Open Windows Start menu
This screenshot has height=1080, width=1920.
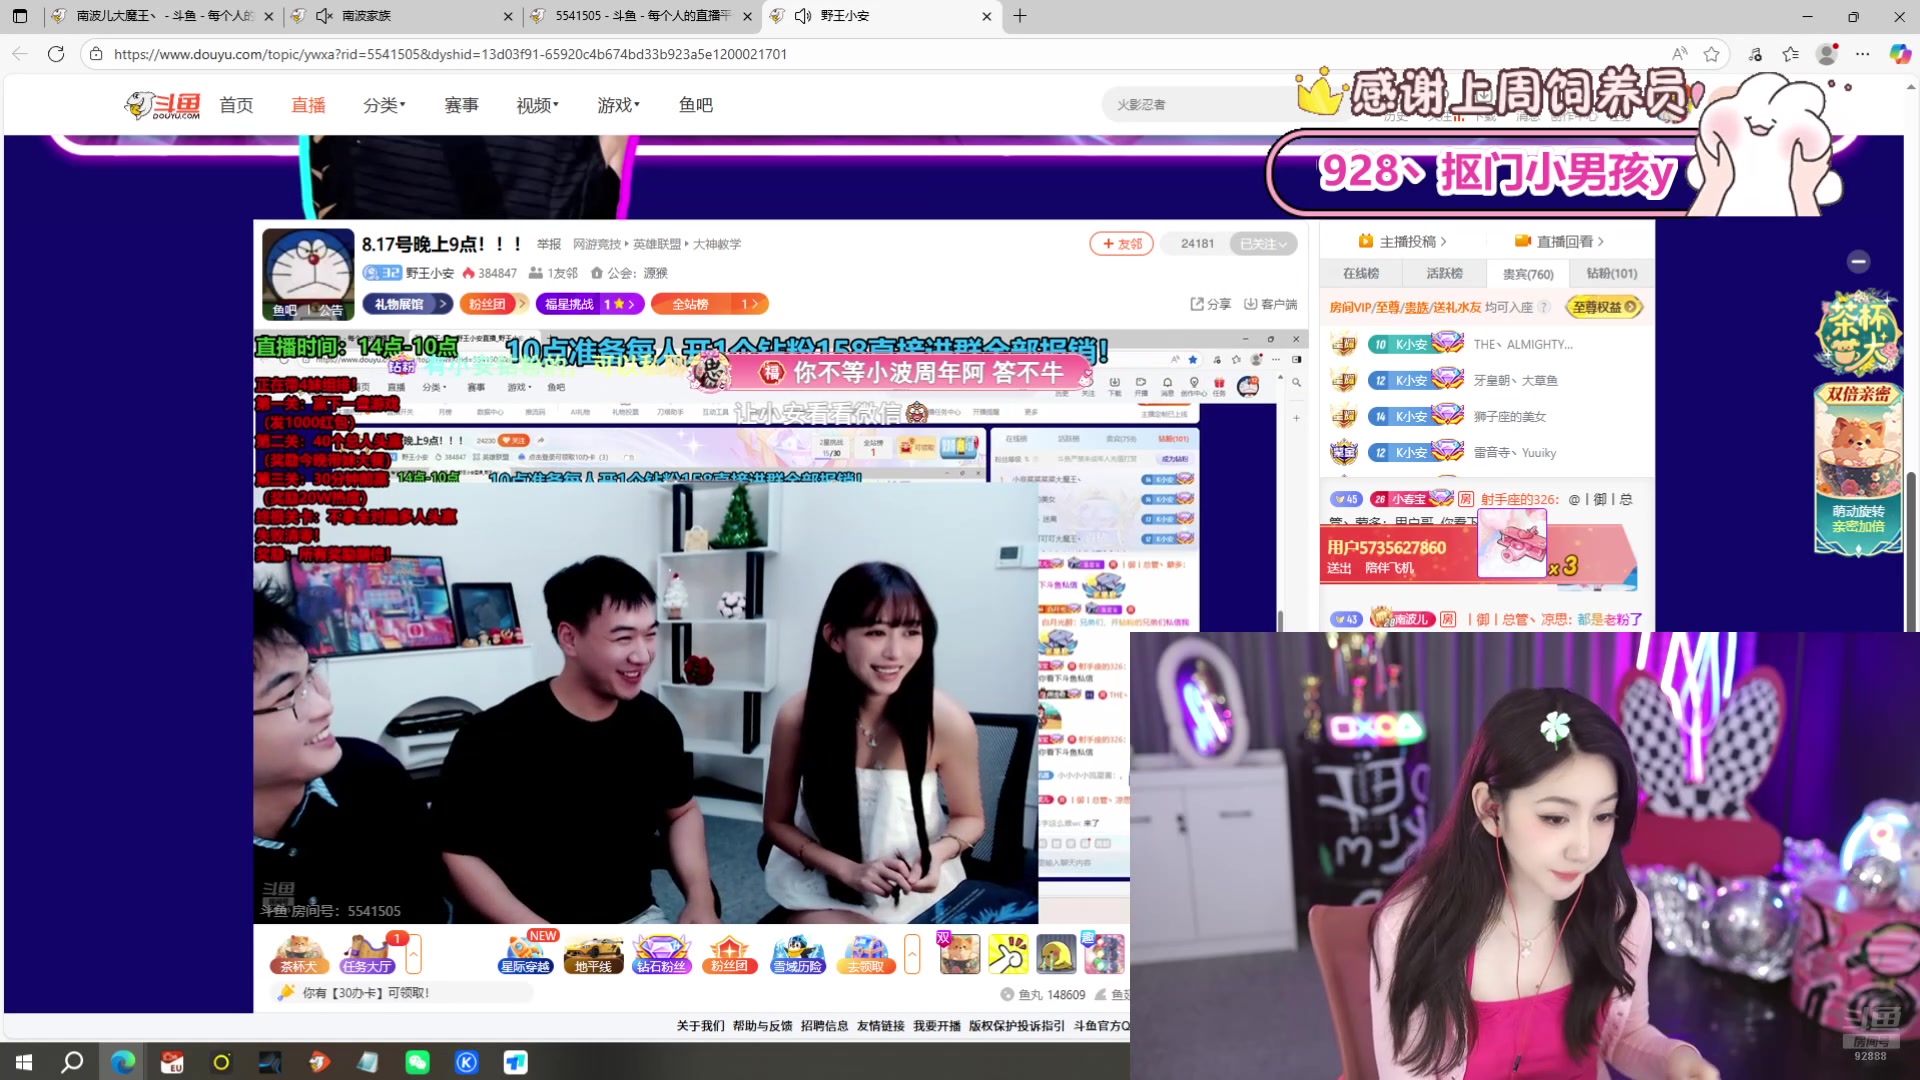pos(24,1062)
